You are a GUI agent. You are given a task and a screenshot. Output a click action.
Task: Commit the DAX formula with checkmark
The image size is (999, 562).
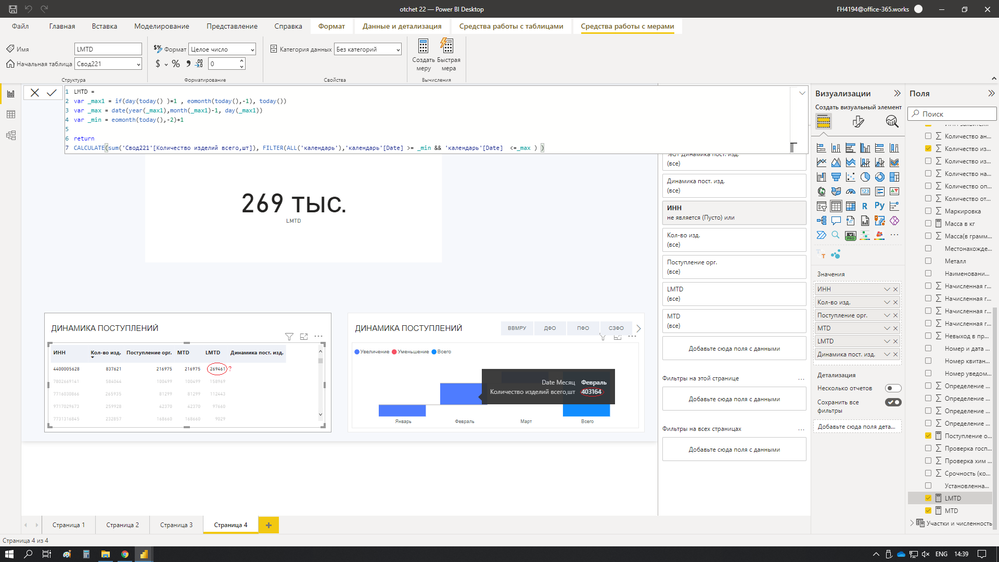point(52,93)
